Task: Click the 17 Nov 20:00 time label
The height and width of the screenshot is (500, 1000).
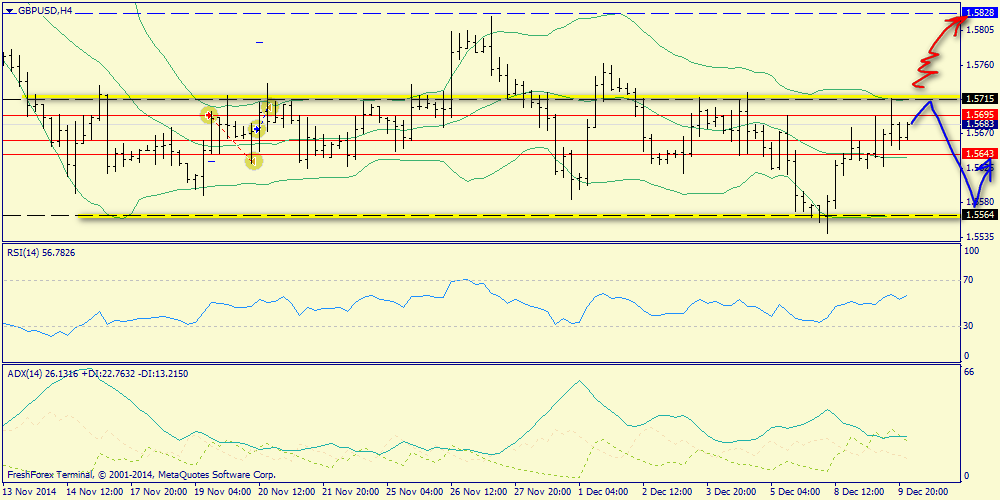Action: [158, 492]
